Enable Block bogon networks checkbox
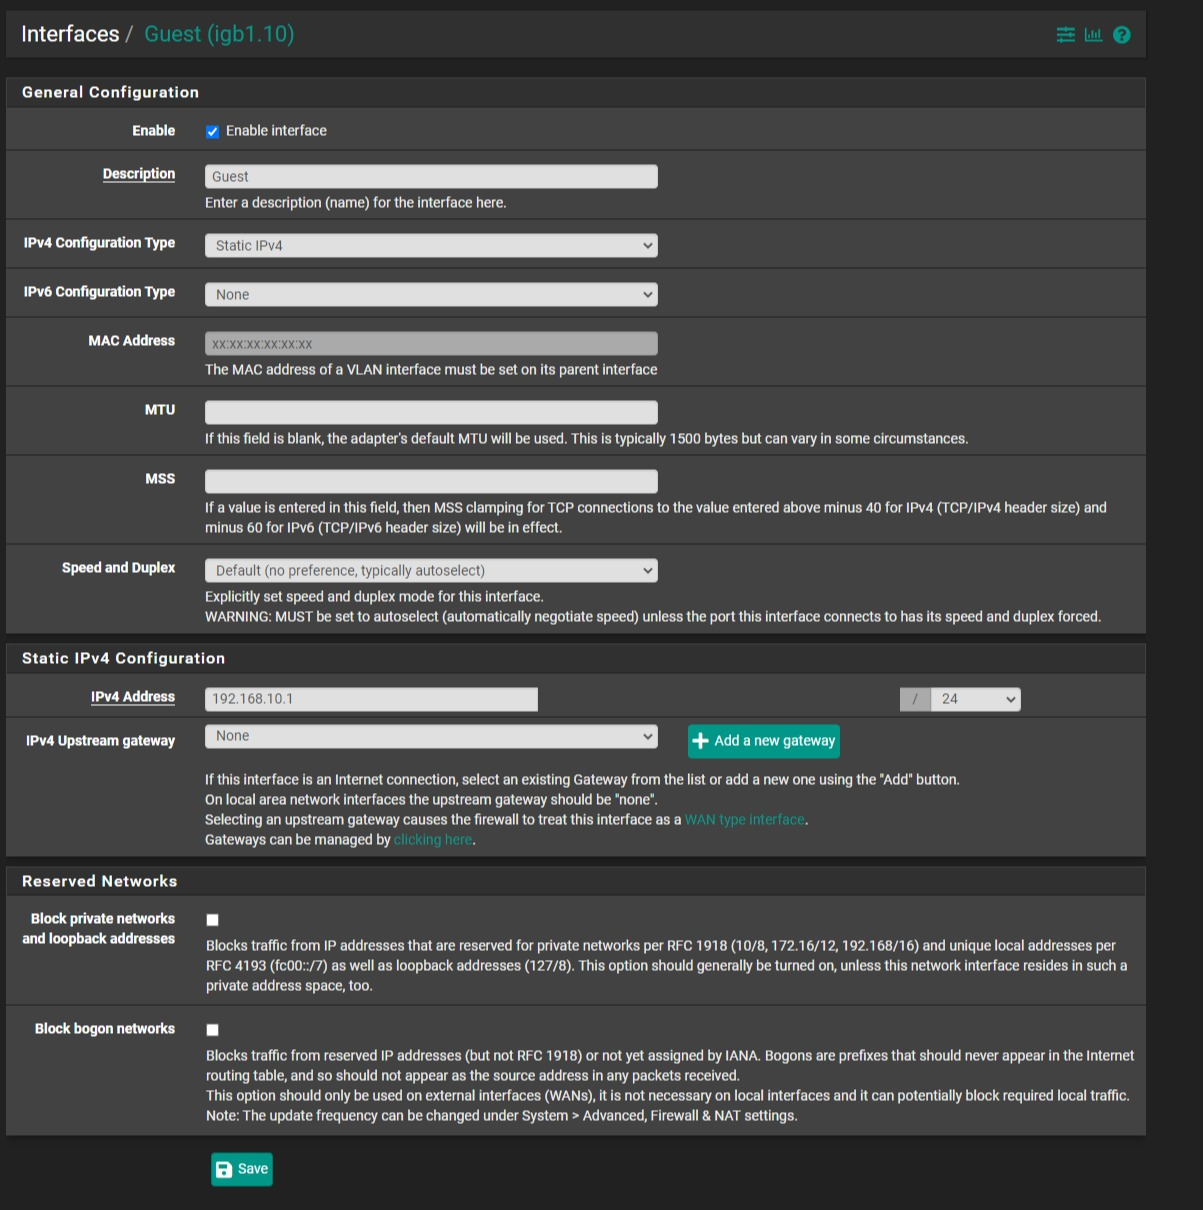1203x1210 pixels. [x=212, y=1030]
